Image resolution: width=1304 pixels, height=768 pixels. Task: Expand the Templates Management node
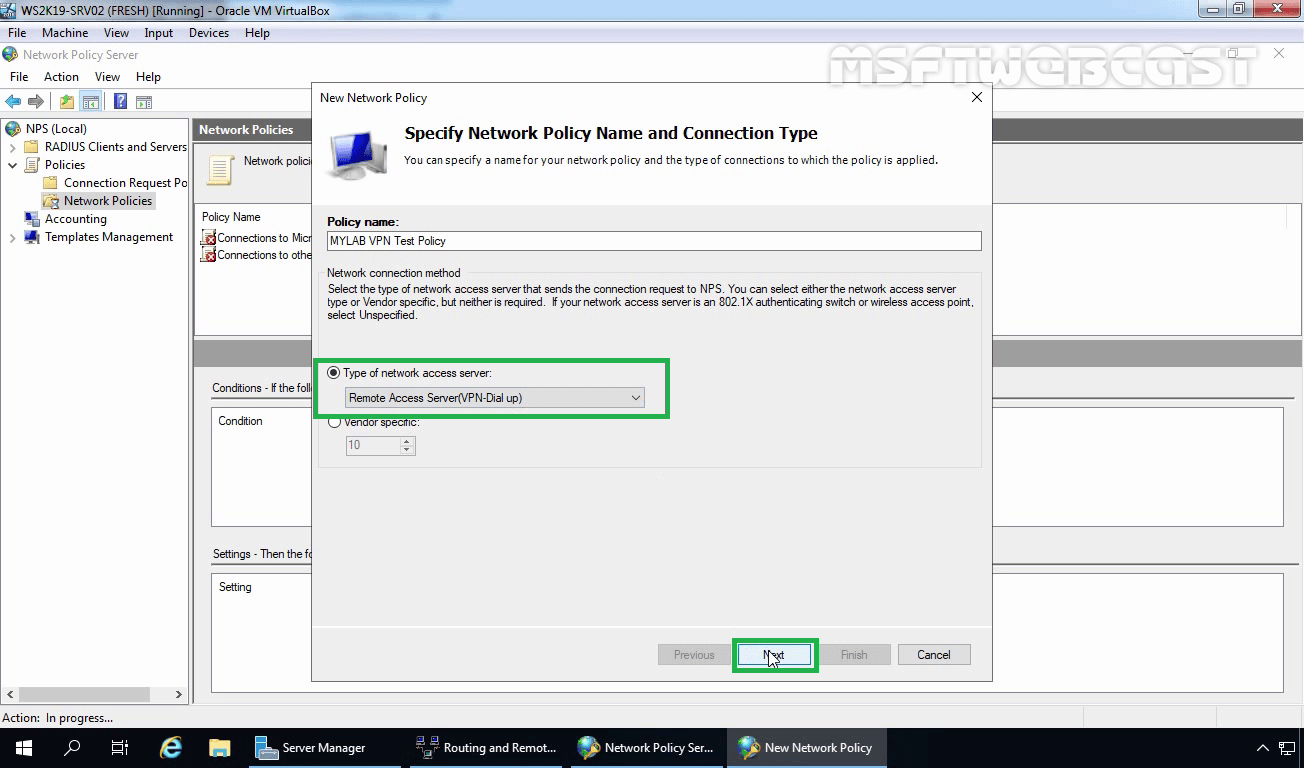12,237
